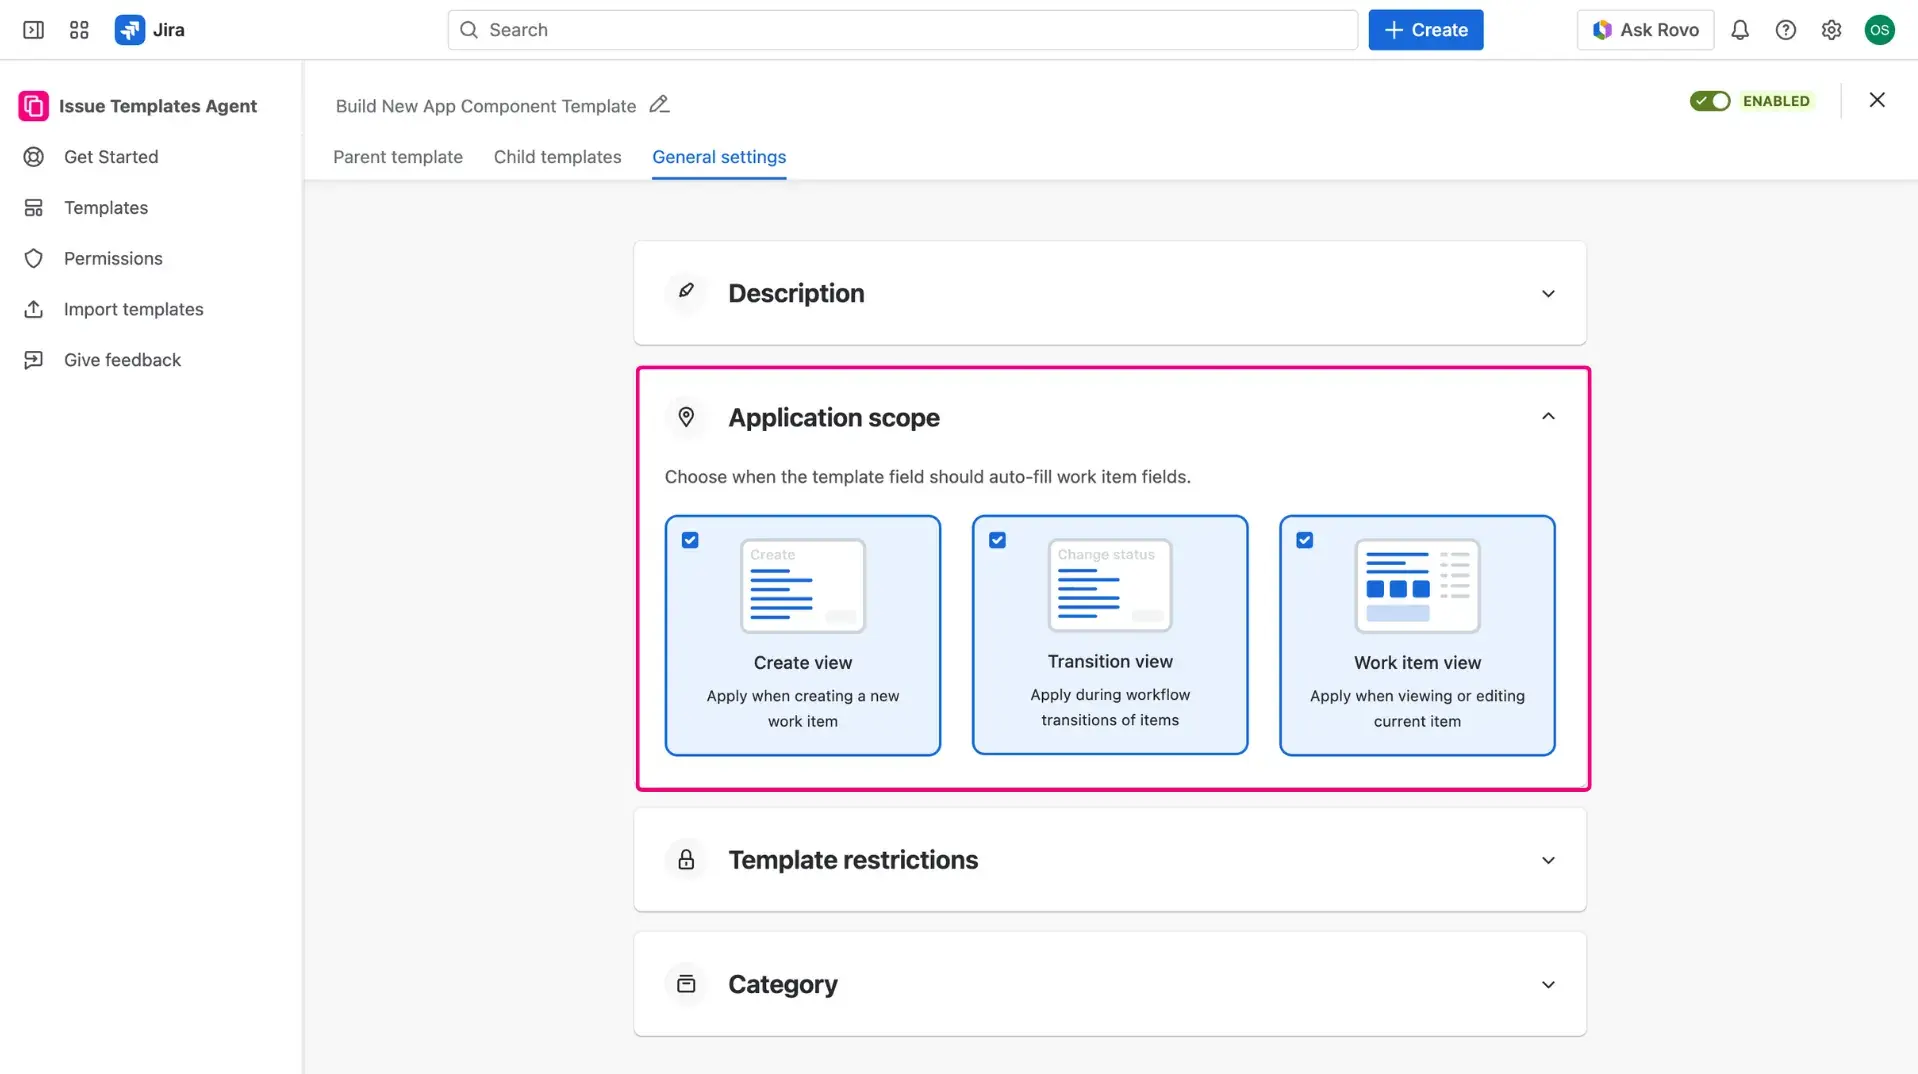Switch to the Child templates tab
Viewport: 1918px width, 1074px height.
tap(557, 157)
